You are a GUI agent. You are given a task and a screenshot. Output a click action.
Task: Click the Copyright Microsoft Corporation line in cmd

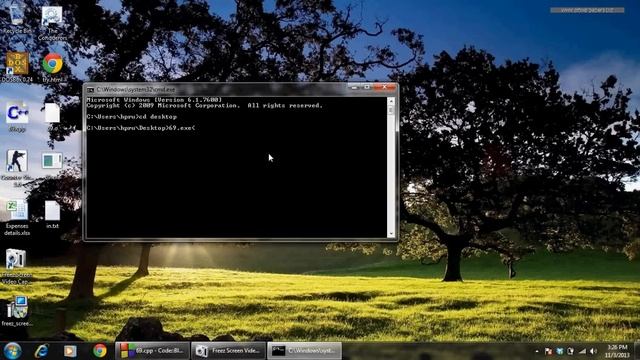point(204,105)
